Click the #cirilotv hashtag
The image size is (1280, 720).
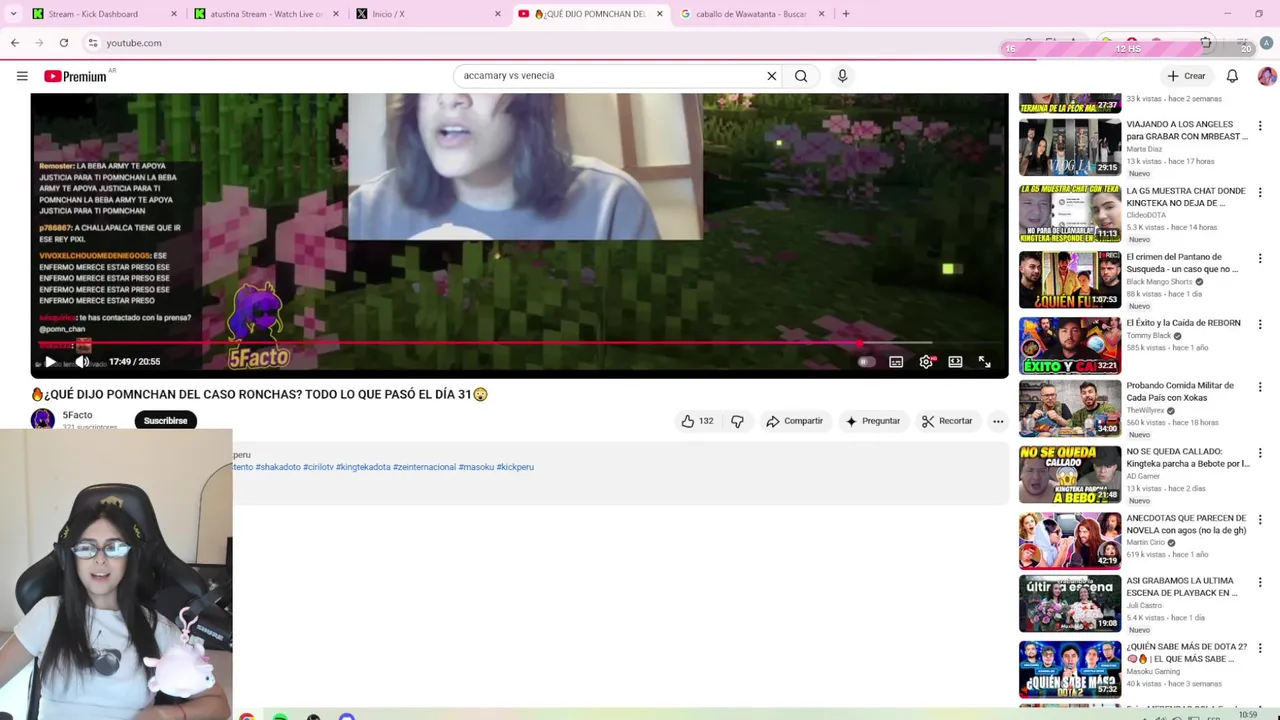click(318, 467)
